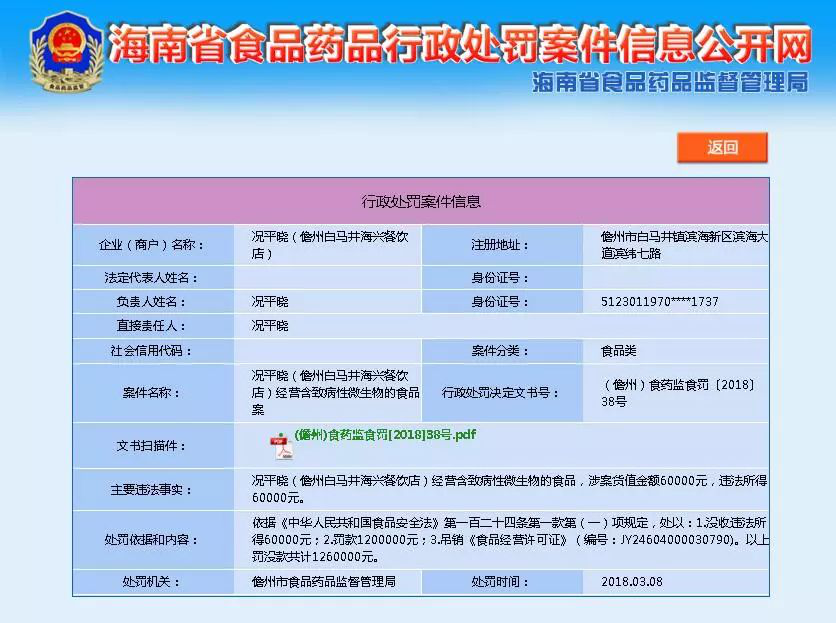Screen dimensions: 836x623
Task: Select the date 2018.03.08
Action: point(632,582)
